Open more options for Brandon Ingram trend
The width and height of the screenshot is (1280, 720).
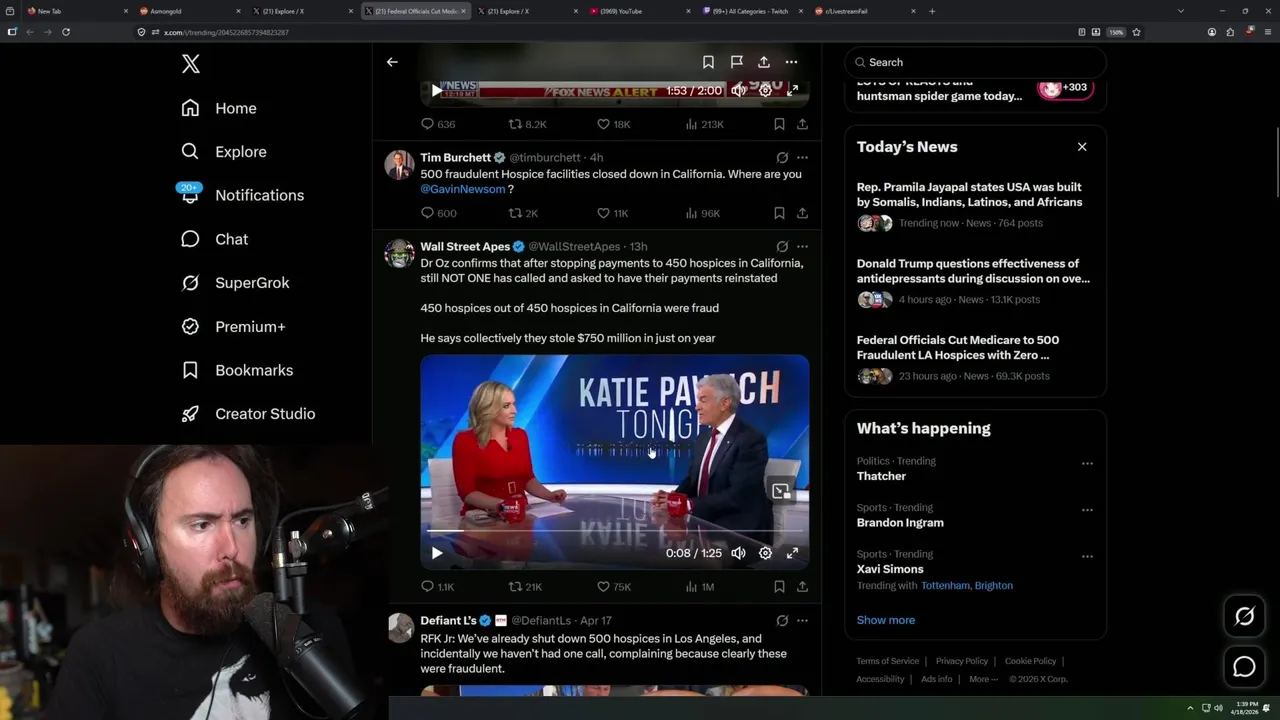pyautogui.click(x=1087, y=510)
